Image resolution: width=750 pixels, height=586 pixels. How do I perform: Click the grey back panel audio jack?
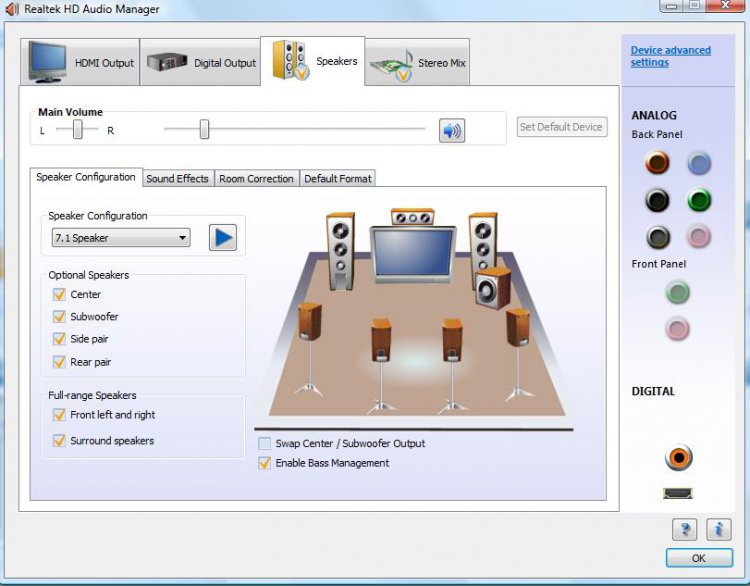[658, 237]
